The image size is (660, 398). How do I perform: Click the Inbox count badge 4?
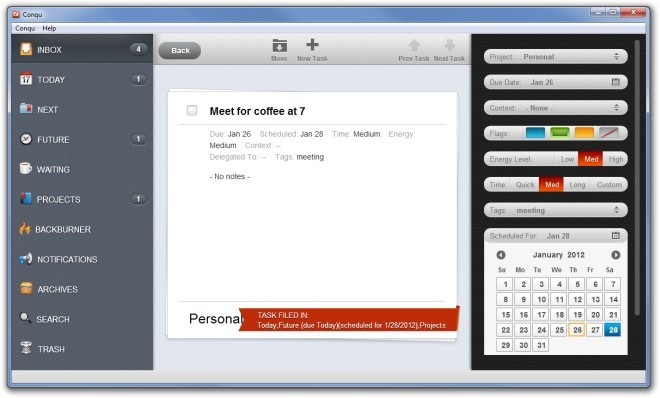[138, 49]
